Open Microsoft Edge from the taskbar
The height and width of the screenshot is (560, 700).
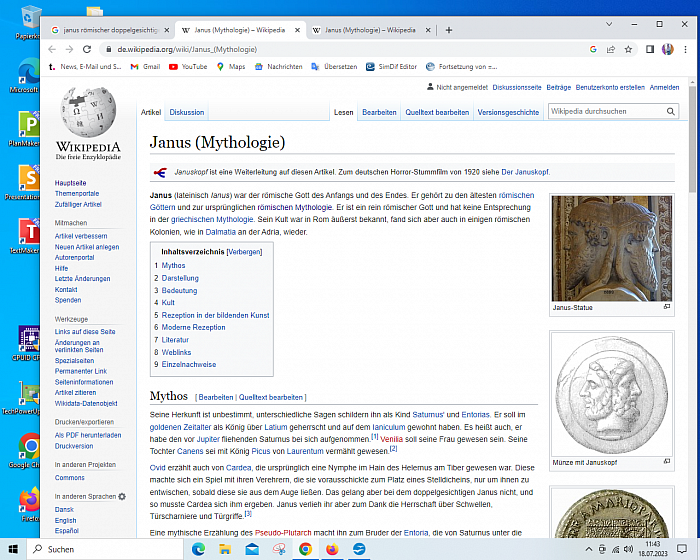click(x=198, y=549)
